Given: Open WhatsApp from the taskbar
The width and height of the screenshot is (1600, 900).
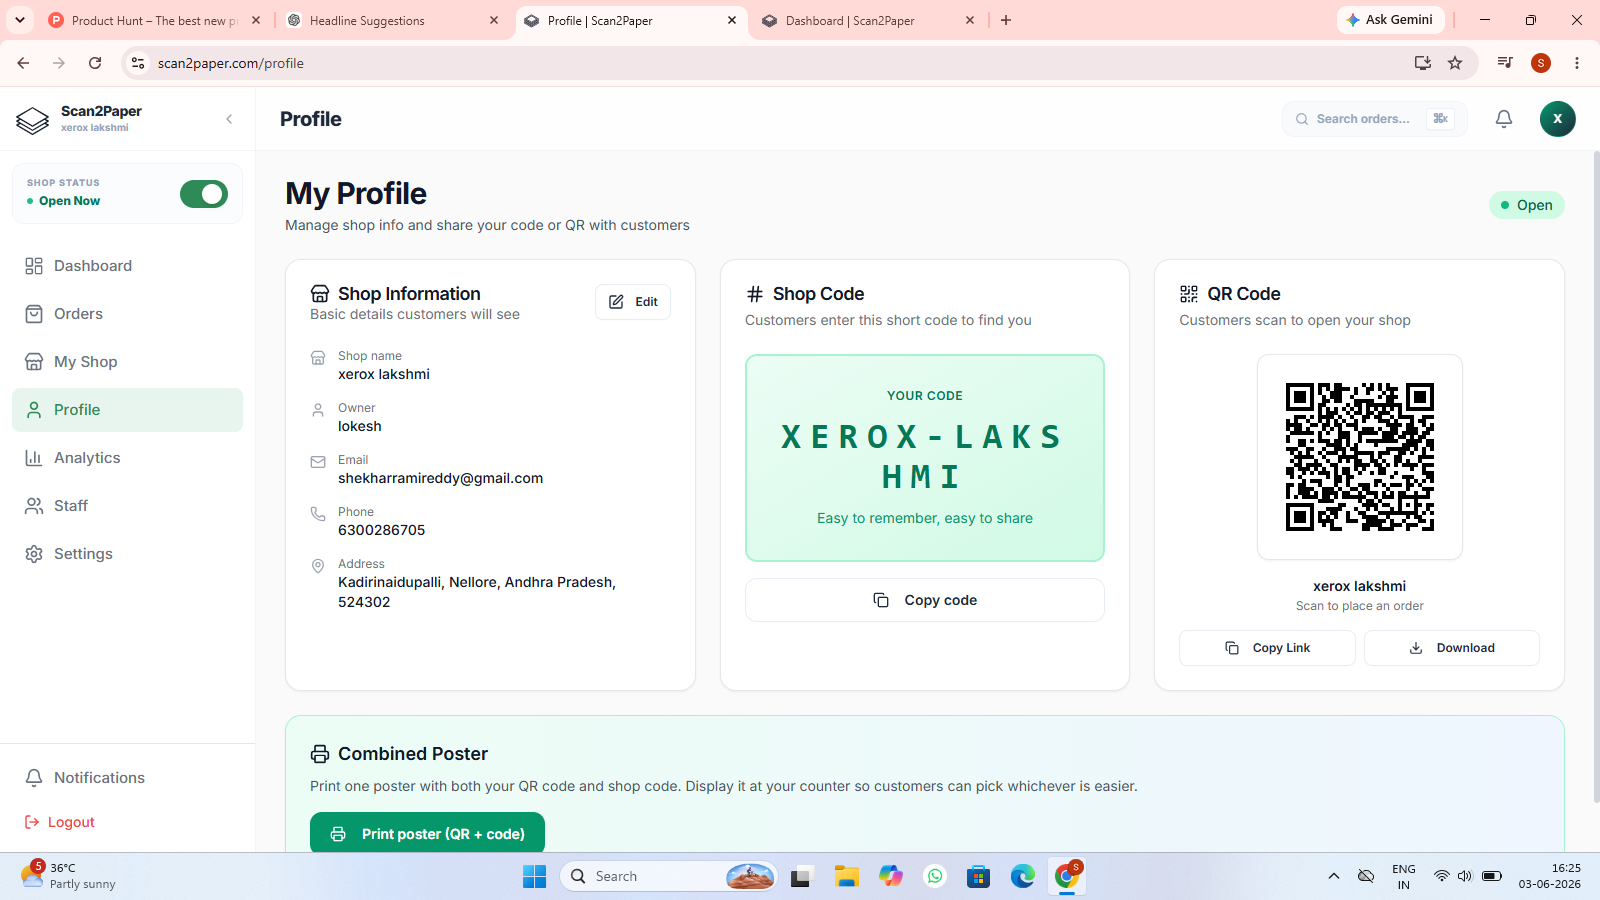Looking at the screenshot, I should point(935,877).
